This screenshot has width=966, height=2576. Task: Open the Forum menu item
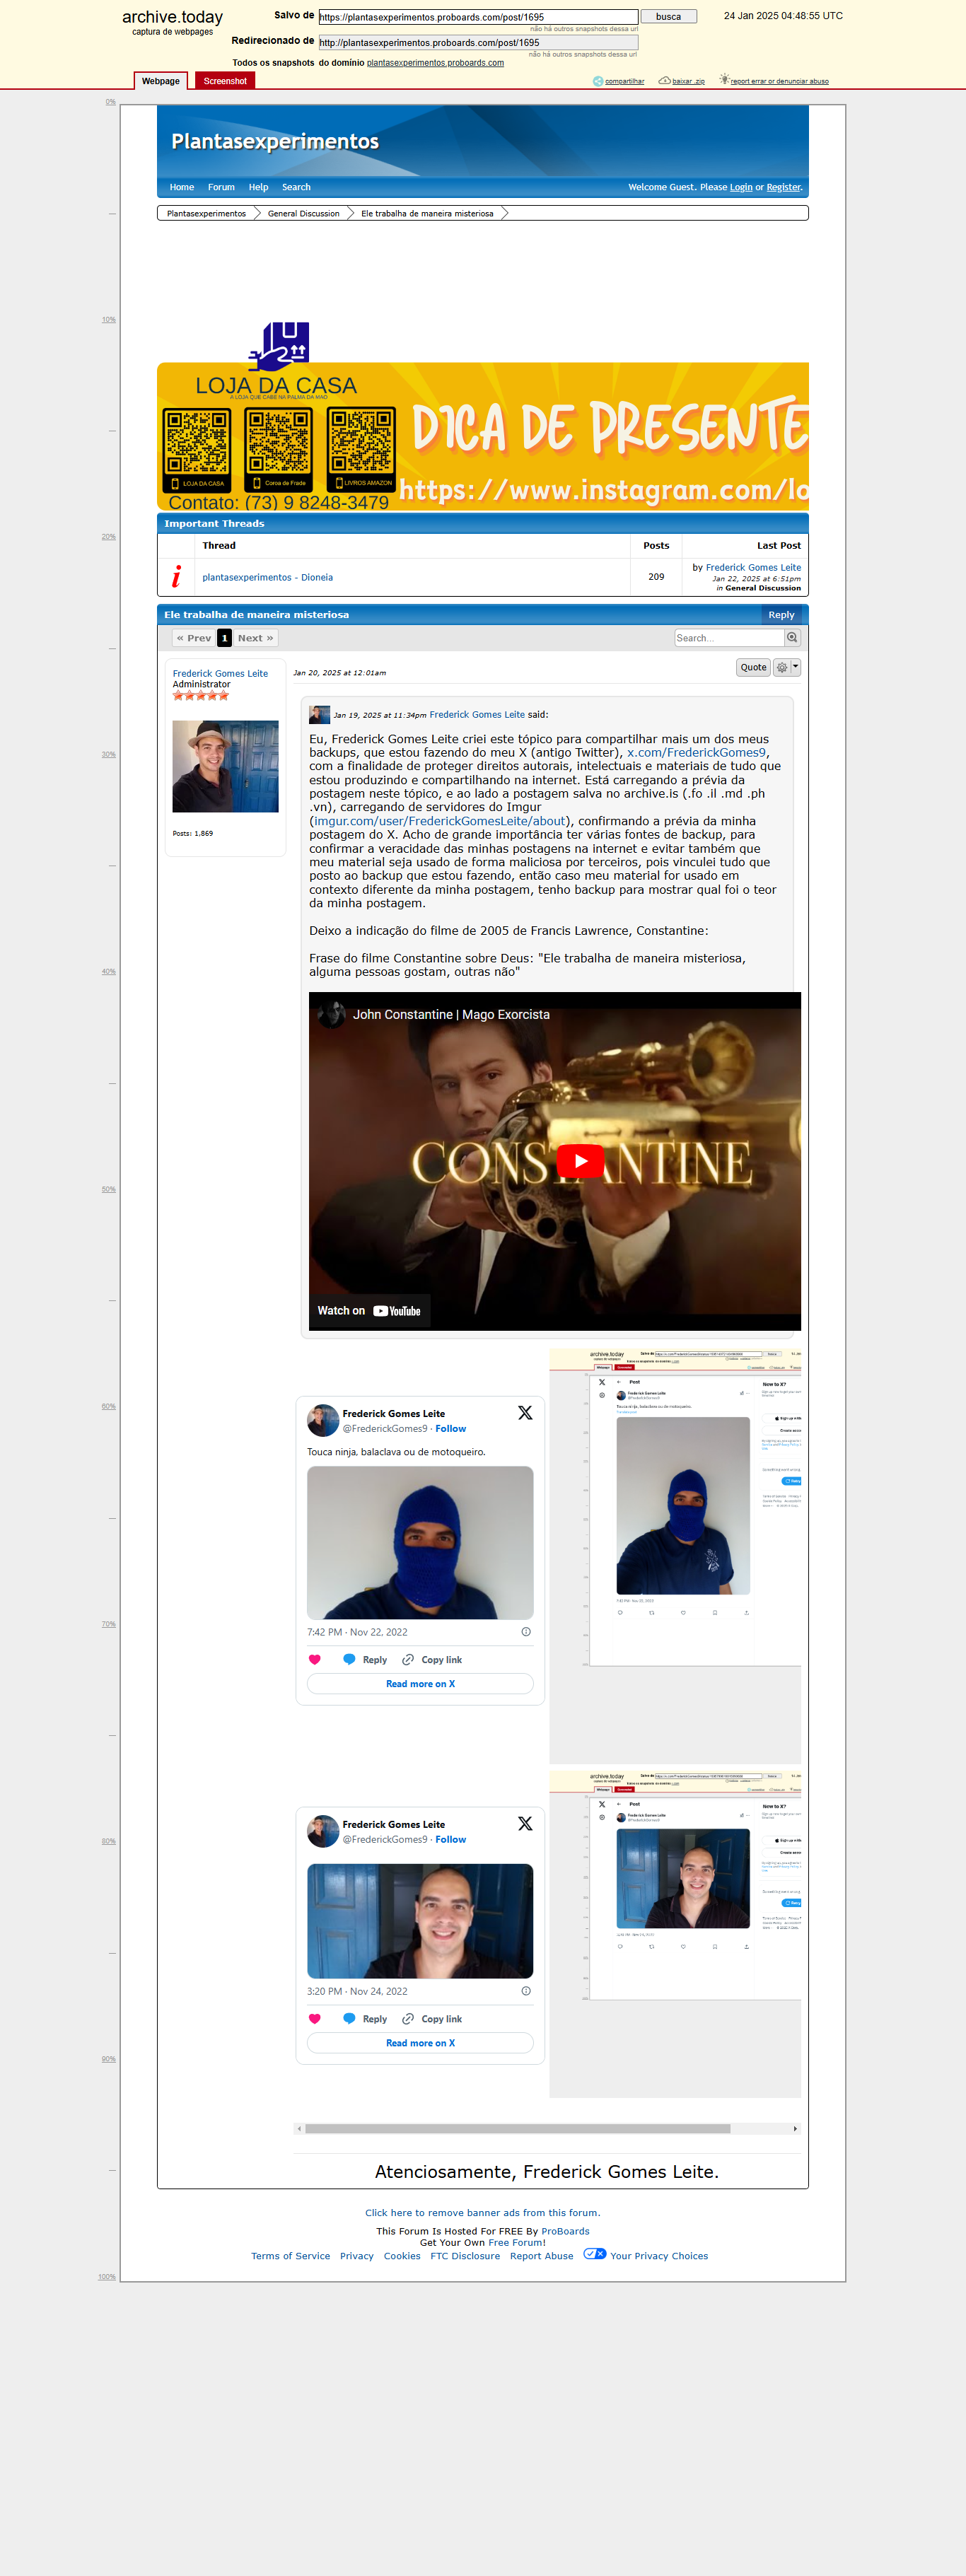tap(221, 187)
